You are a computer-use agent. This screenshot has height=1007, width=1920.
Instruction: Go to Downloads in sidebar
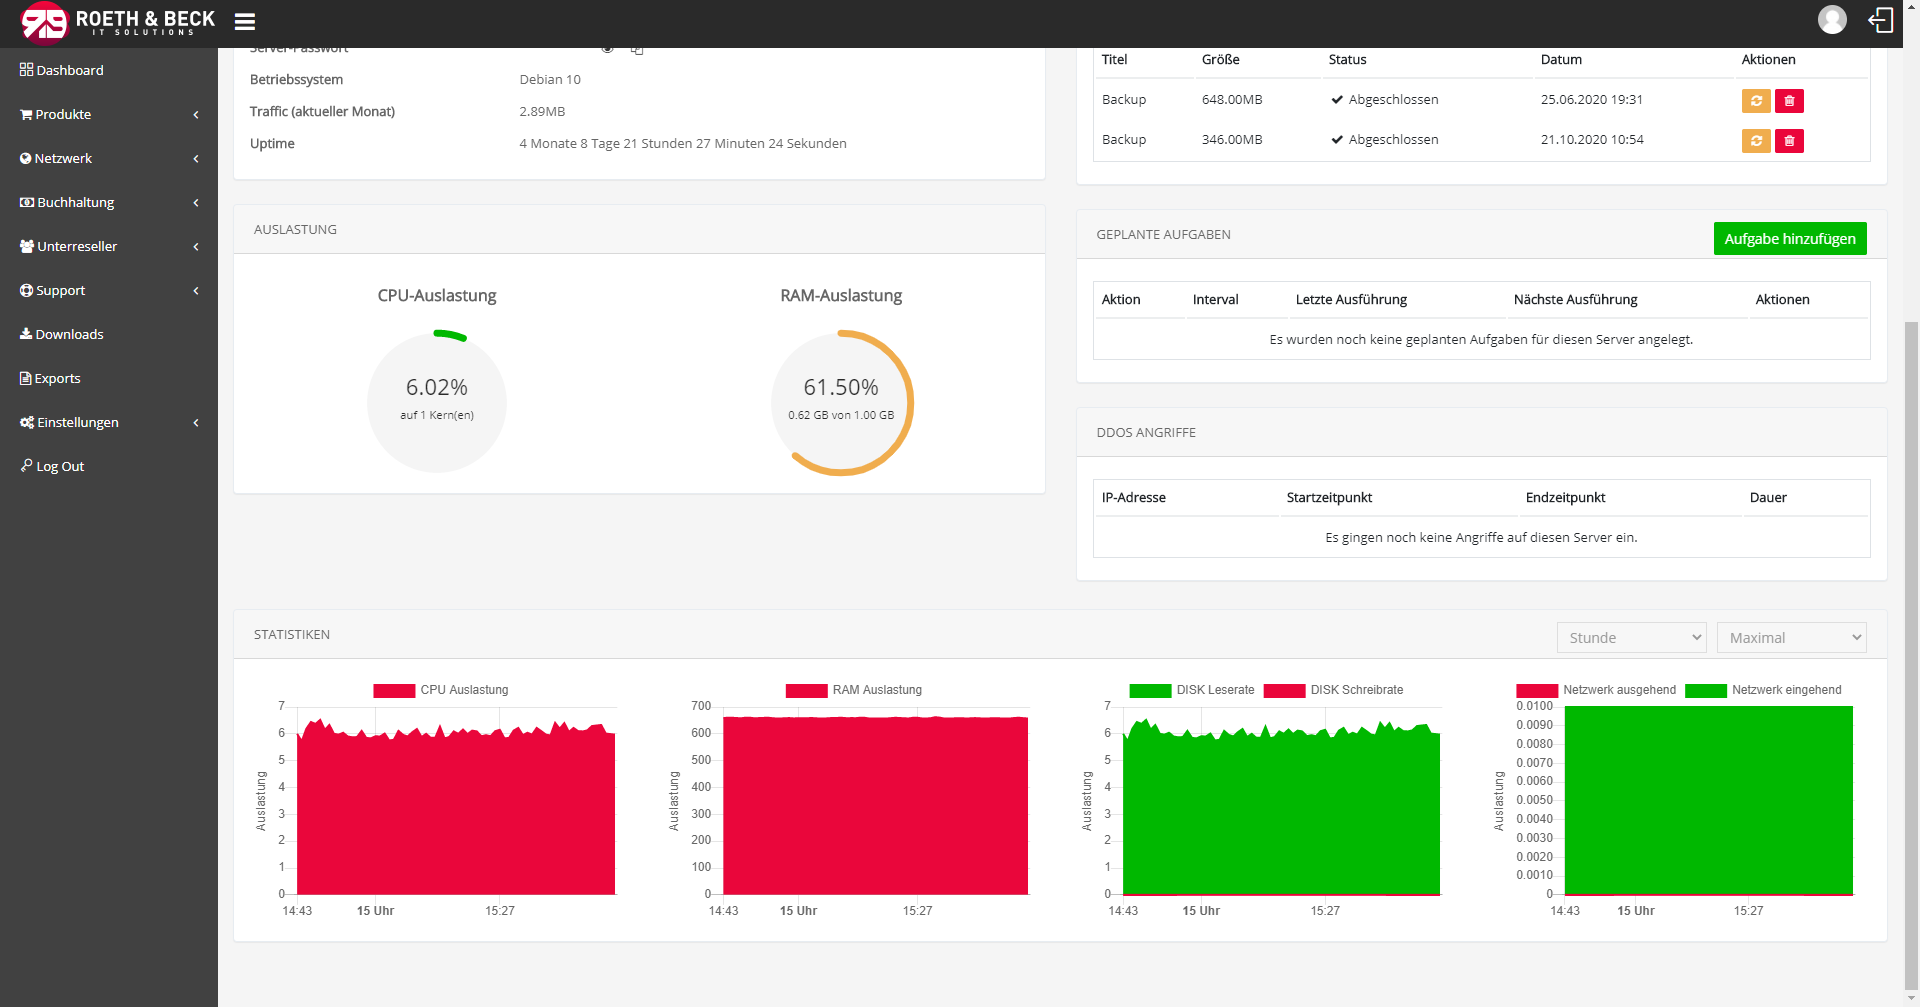point(69,334)
